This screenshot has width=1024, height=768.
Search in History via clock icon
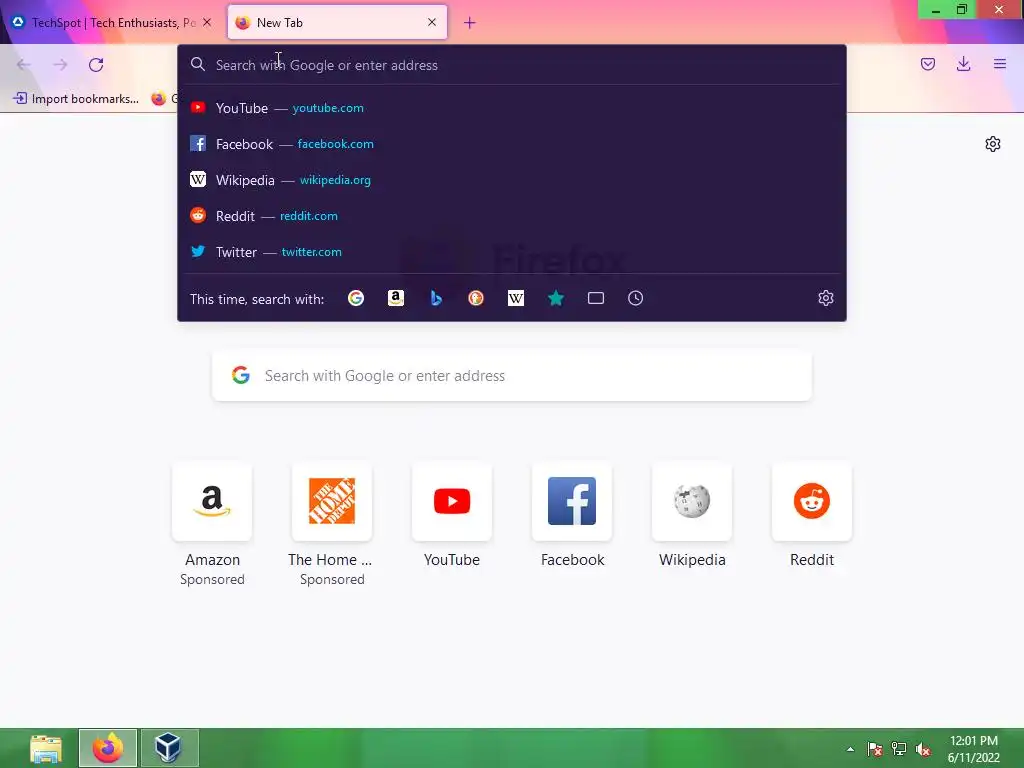pos(635,298)
